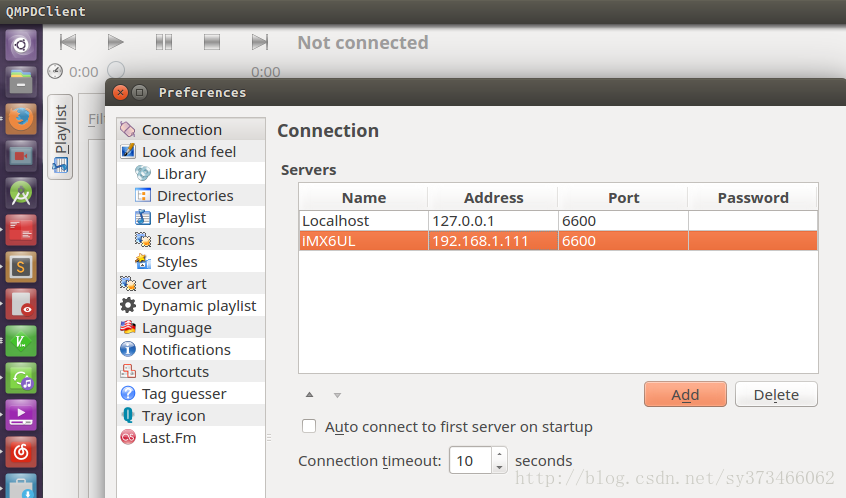Viewport: 846px width, 498px height.
Task: Launch Sublime Text from the launcher
Action: [21, 267]
